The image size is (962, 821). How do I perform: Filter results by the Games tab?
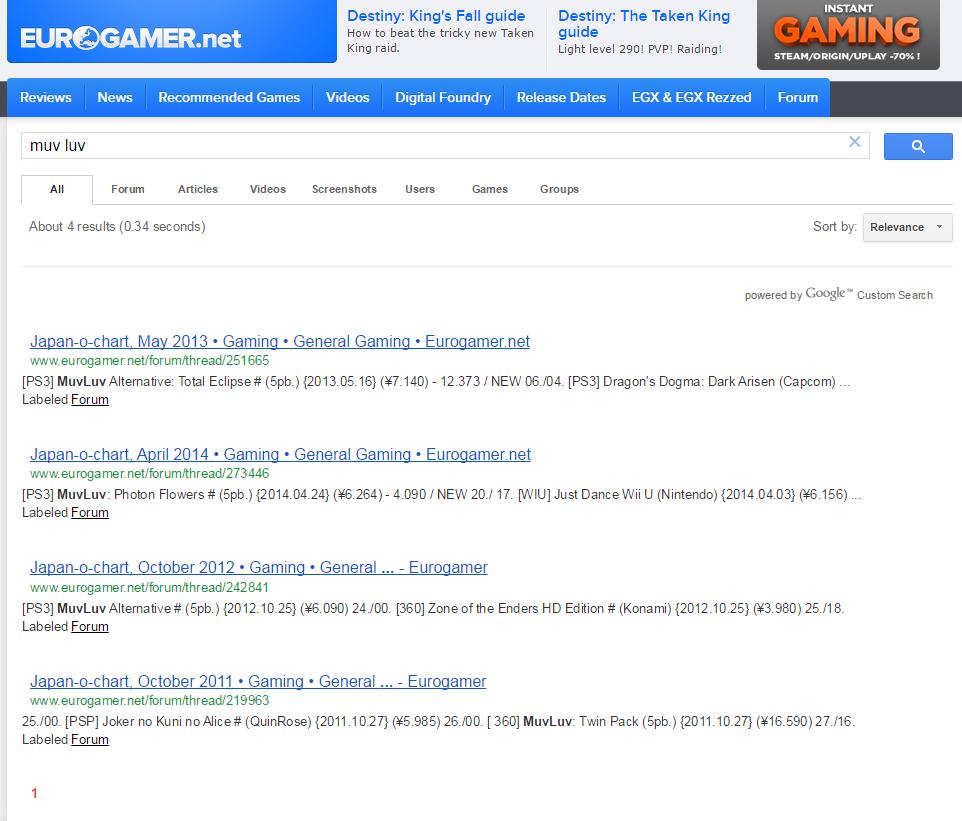point(490,189)
